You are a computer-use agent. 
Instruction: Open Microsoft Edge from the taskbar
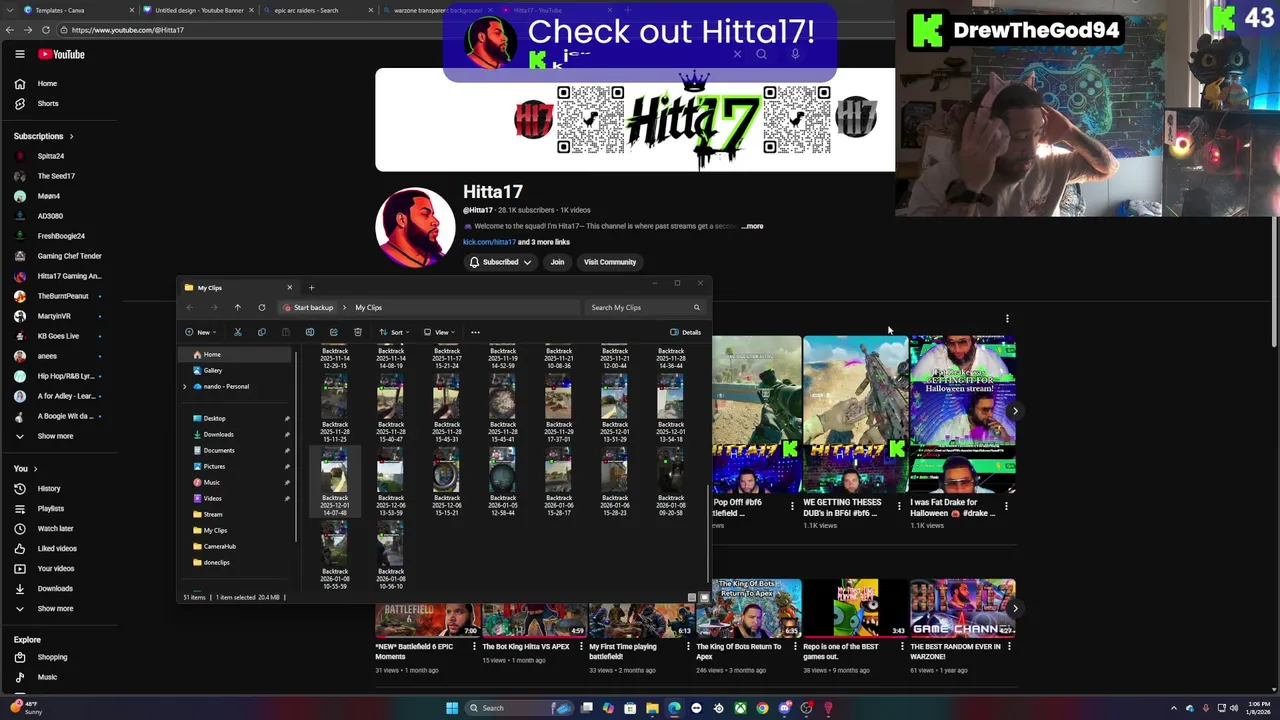click(674, 708)
